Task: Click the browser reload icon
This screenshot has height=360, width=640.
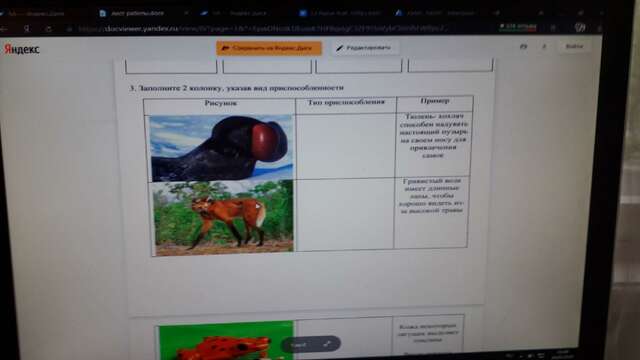Action: pos(49,29)
